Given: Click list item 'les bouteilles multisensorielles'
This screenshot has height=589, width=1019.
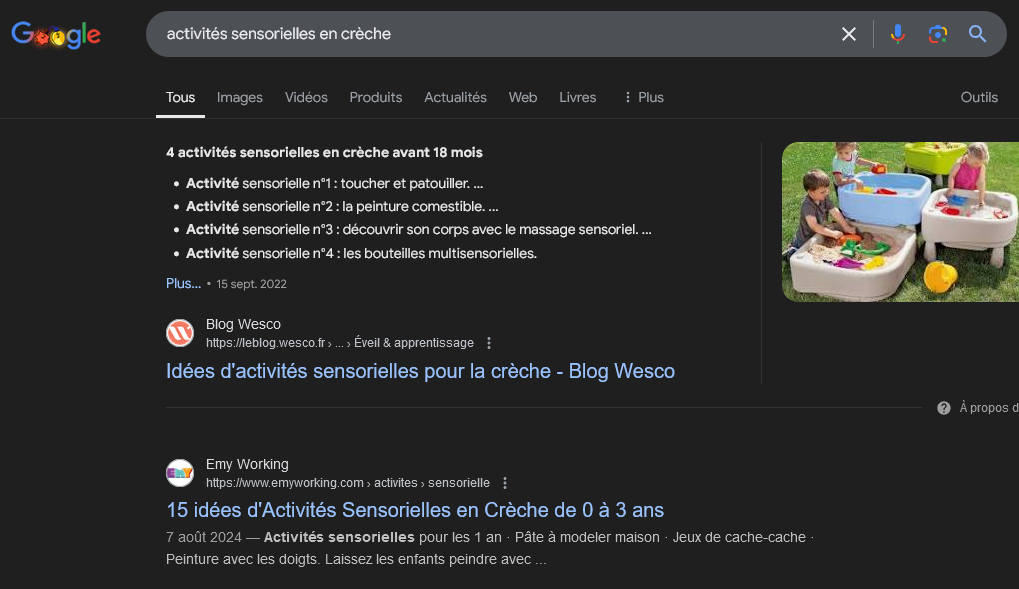Looking at the screenshot, I should click(x=361, y=254).
